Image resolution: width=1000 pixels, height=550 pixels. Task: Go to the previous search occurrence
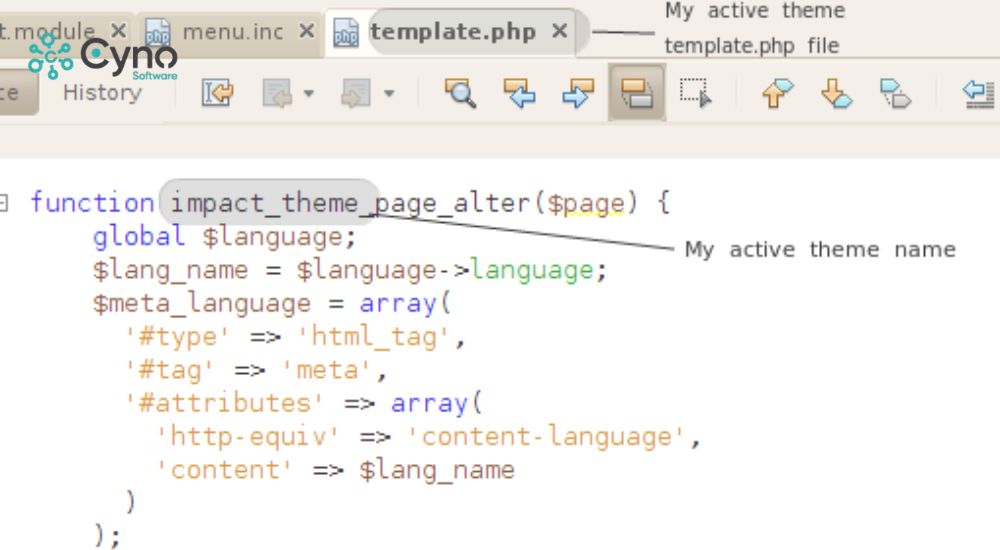[519, 94]
